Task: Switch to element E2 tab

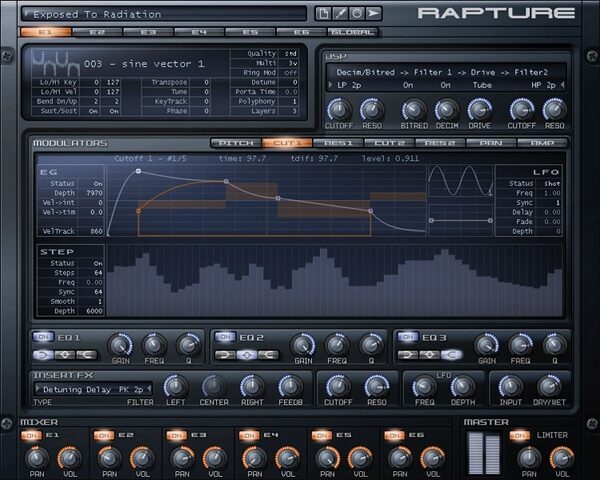Action: click(x=97, y=32)
